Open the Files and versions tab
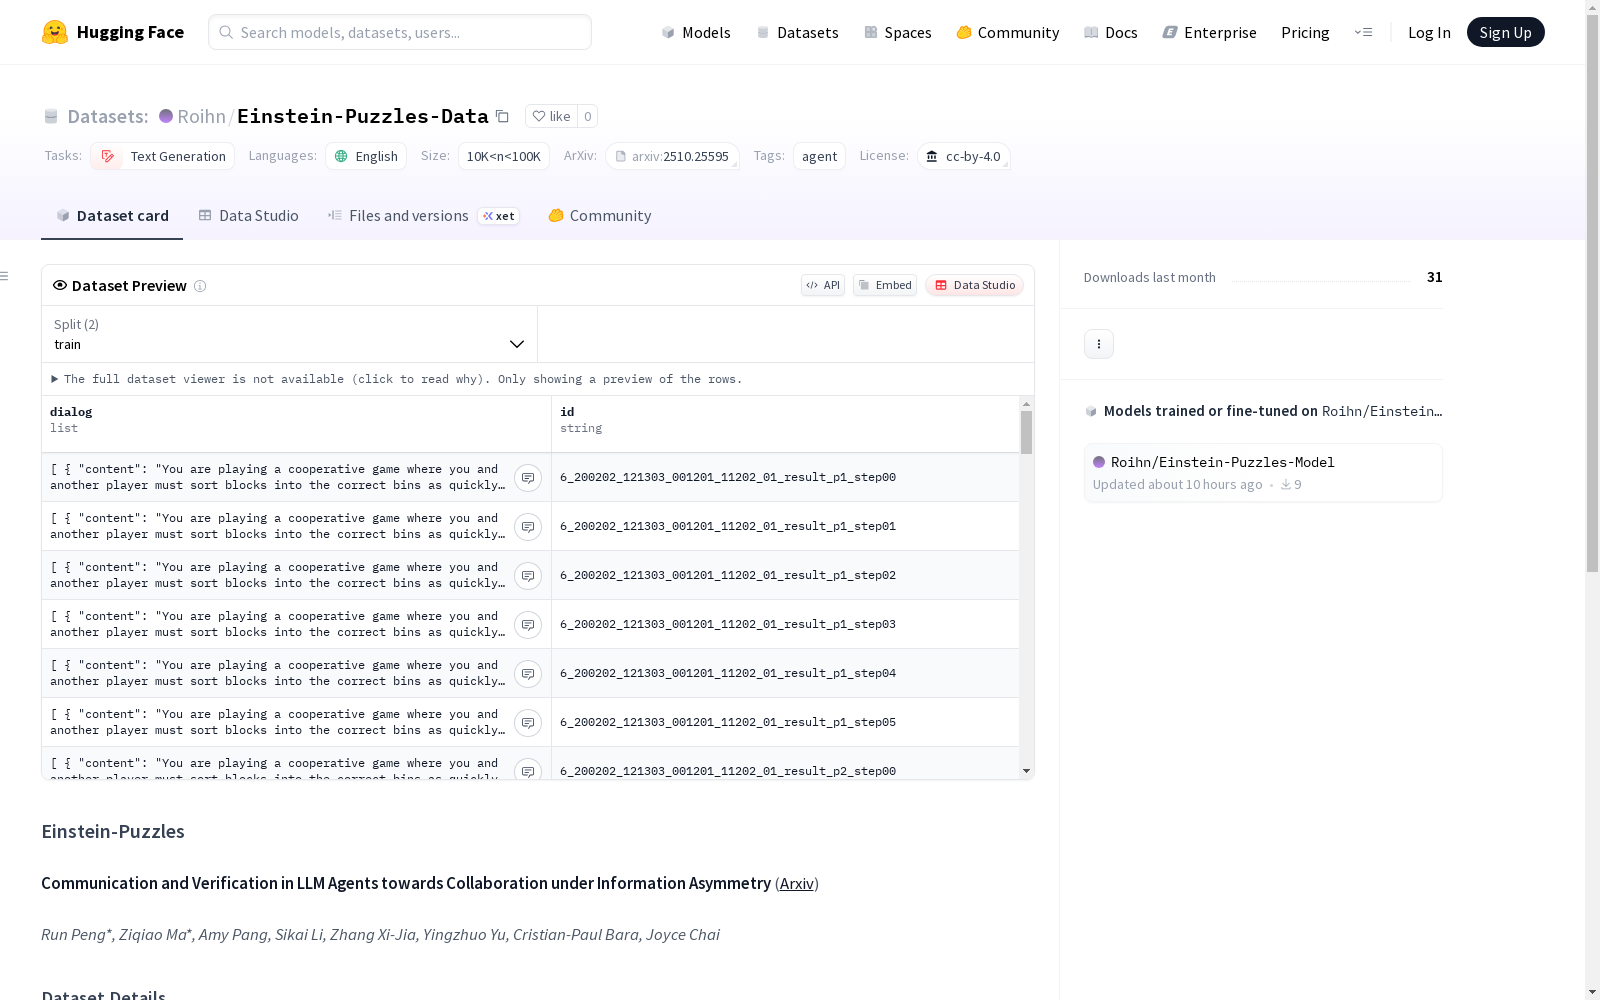This screenshot has height=1000, width=1600. coord(423,216)
